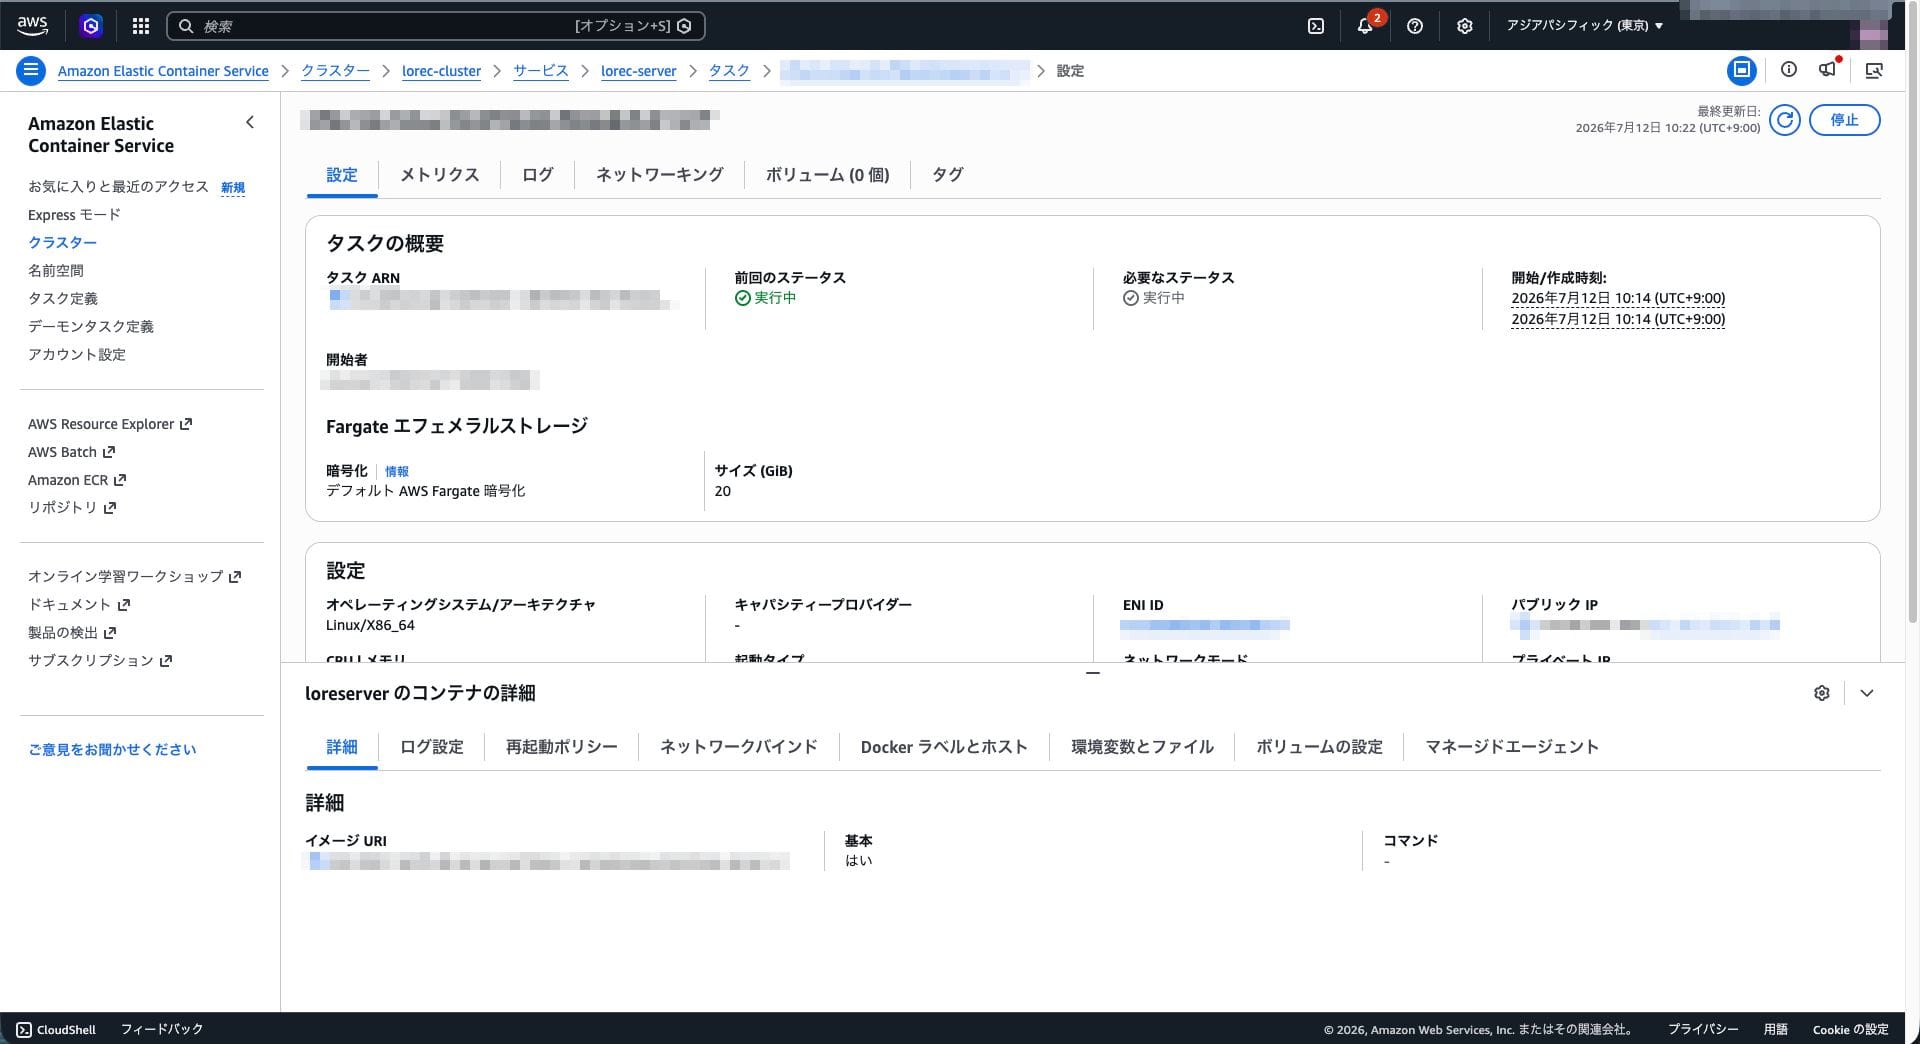Viewport: 1920px width, 1044px height.
Task: Focus the AWS search field
Action: pyautogui.click(x=436, y=26)
